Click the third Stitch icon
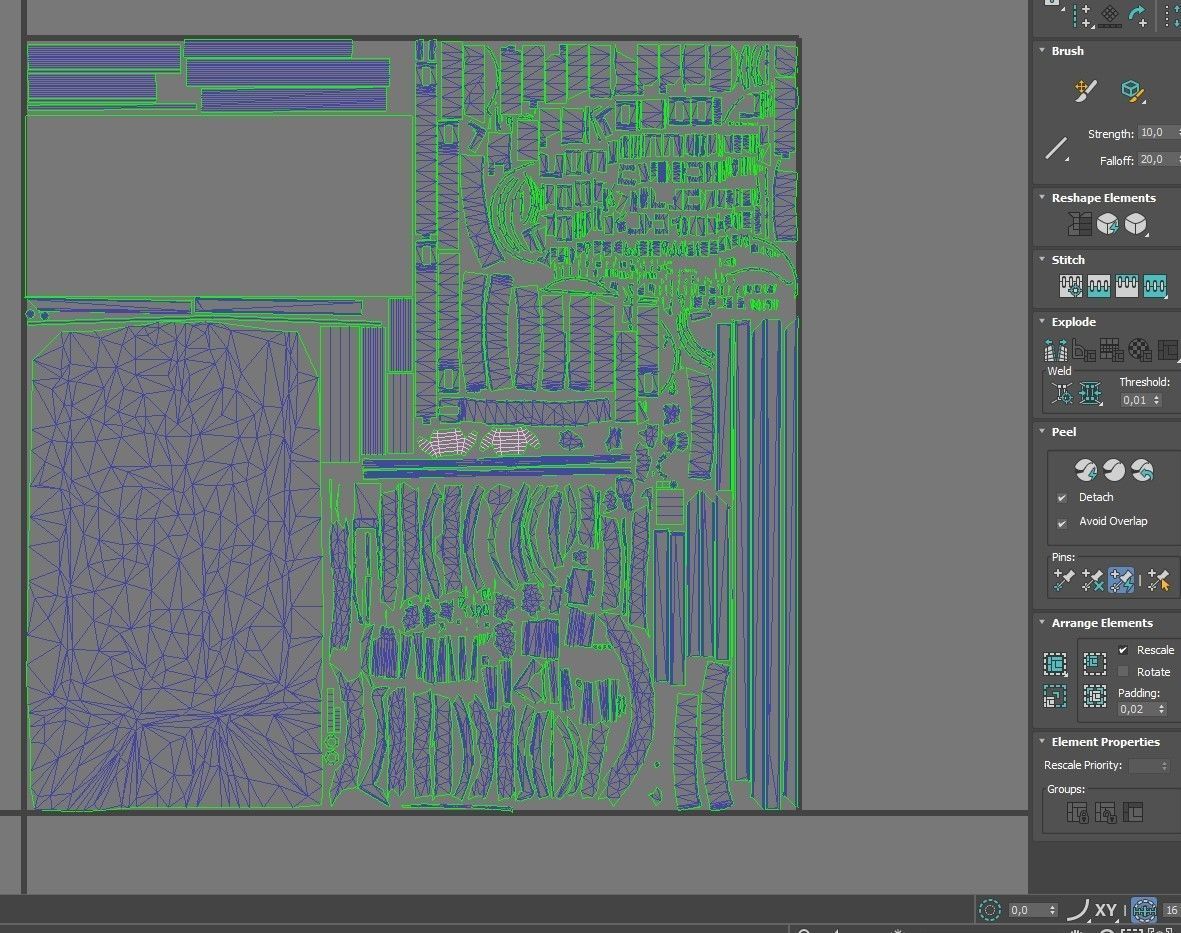Screen dimensions: 1181x933 (1126, 285)
